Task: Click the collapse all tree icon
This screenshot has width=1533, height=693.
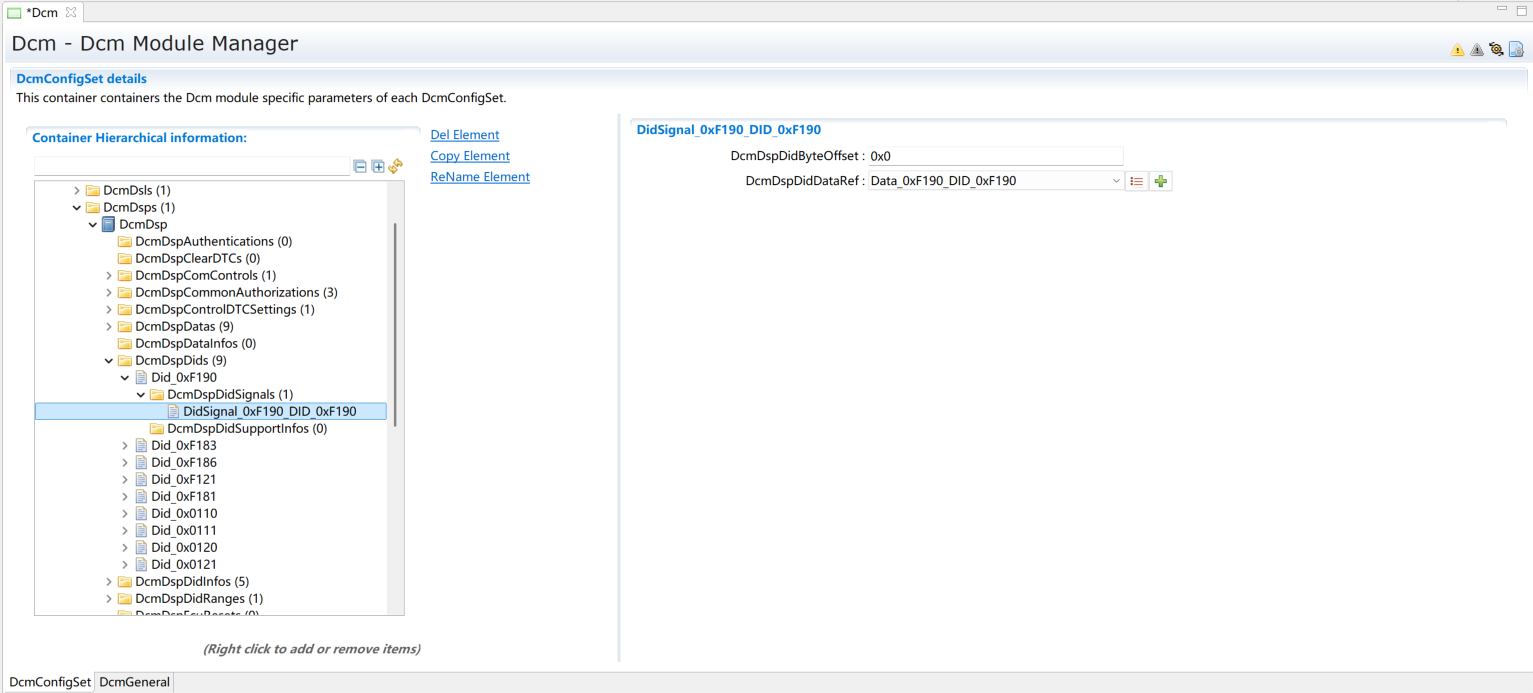Action: 360,166
